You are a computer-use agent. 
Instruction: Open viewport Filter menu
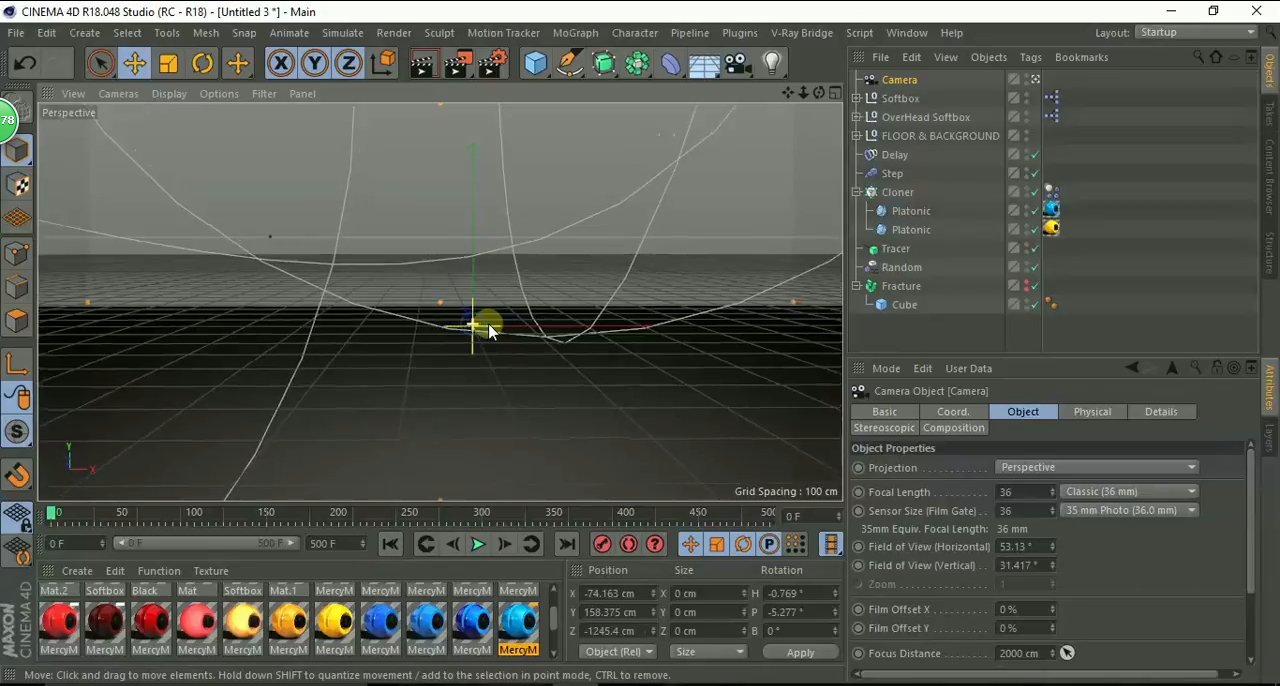[x=264, y=94]
